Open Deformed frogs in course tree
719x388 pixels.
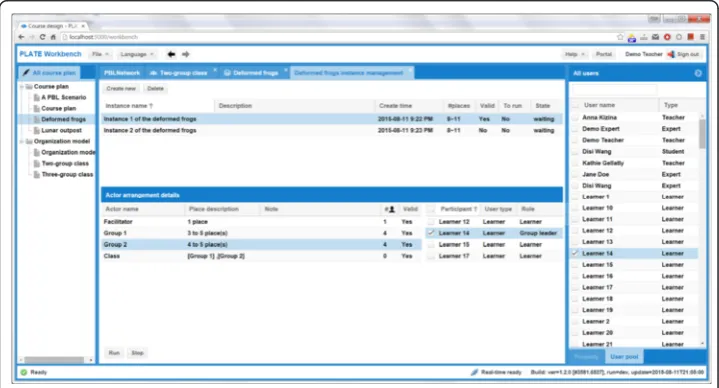63,119
